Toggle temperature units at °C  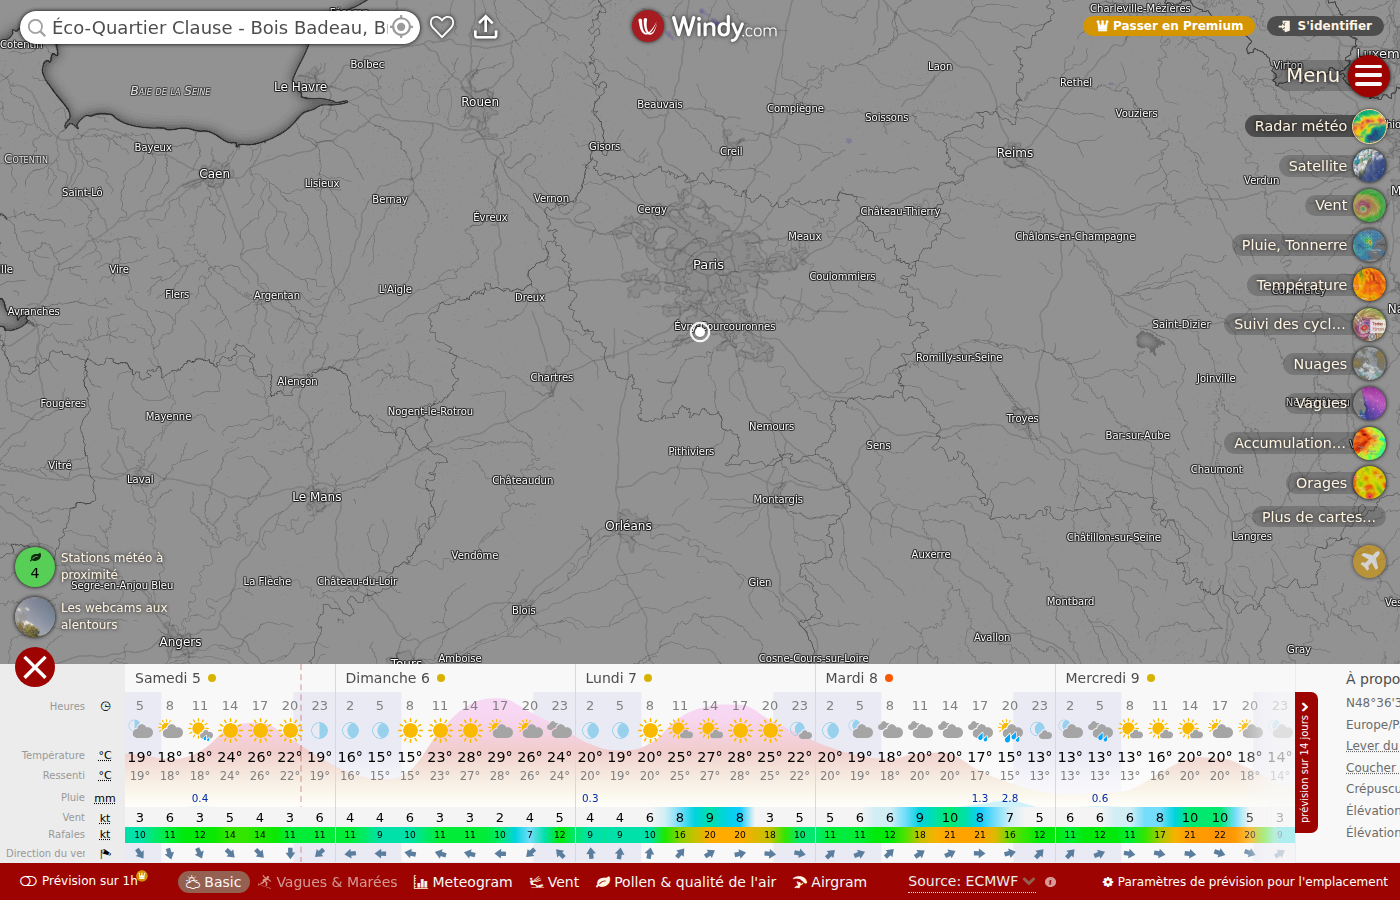coord(105,755)
